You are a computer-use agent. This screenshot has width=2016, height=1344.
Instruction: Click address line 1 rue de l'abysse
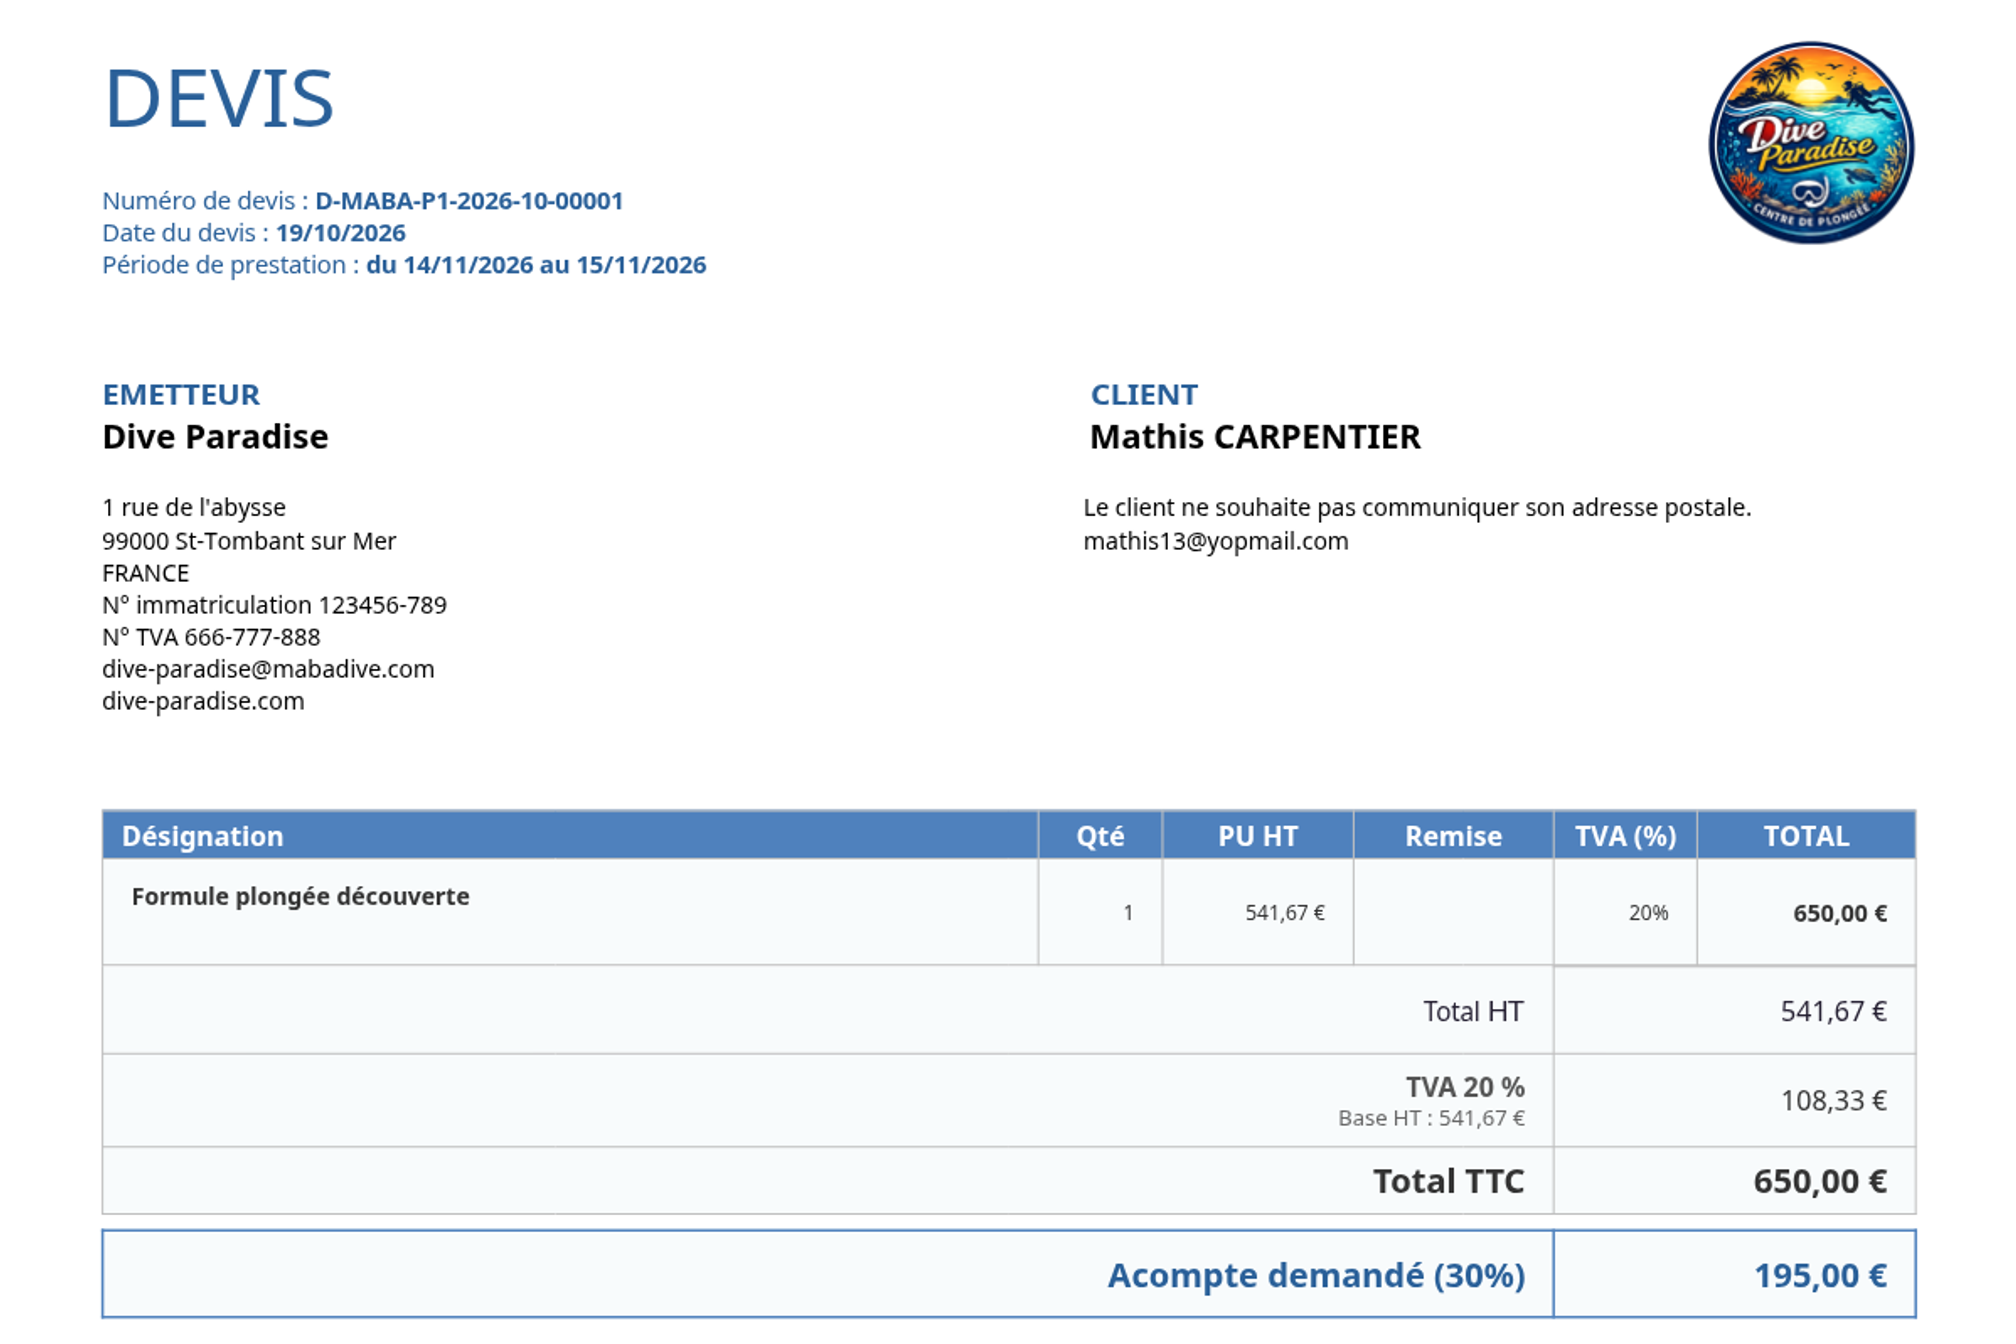point(194,507)
